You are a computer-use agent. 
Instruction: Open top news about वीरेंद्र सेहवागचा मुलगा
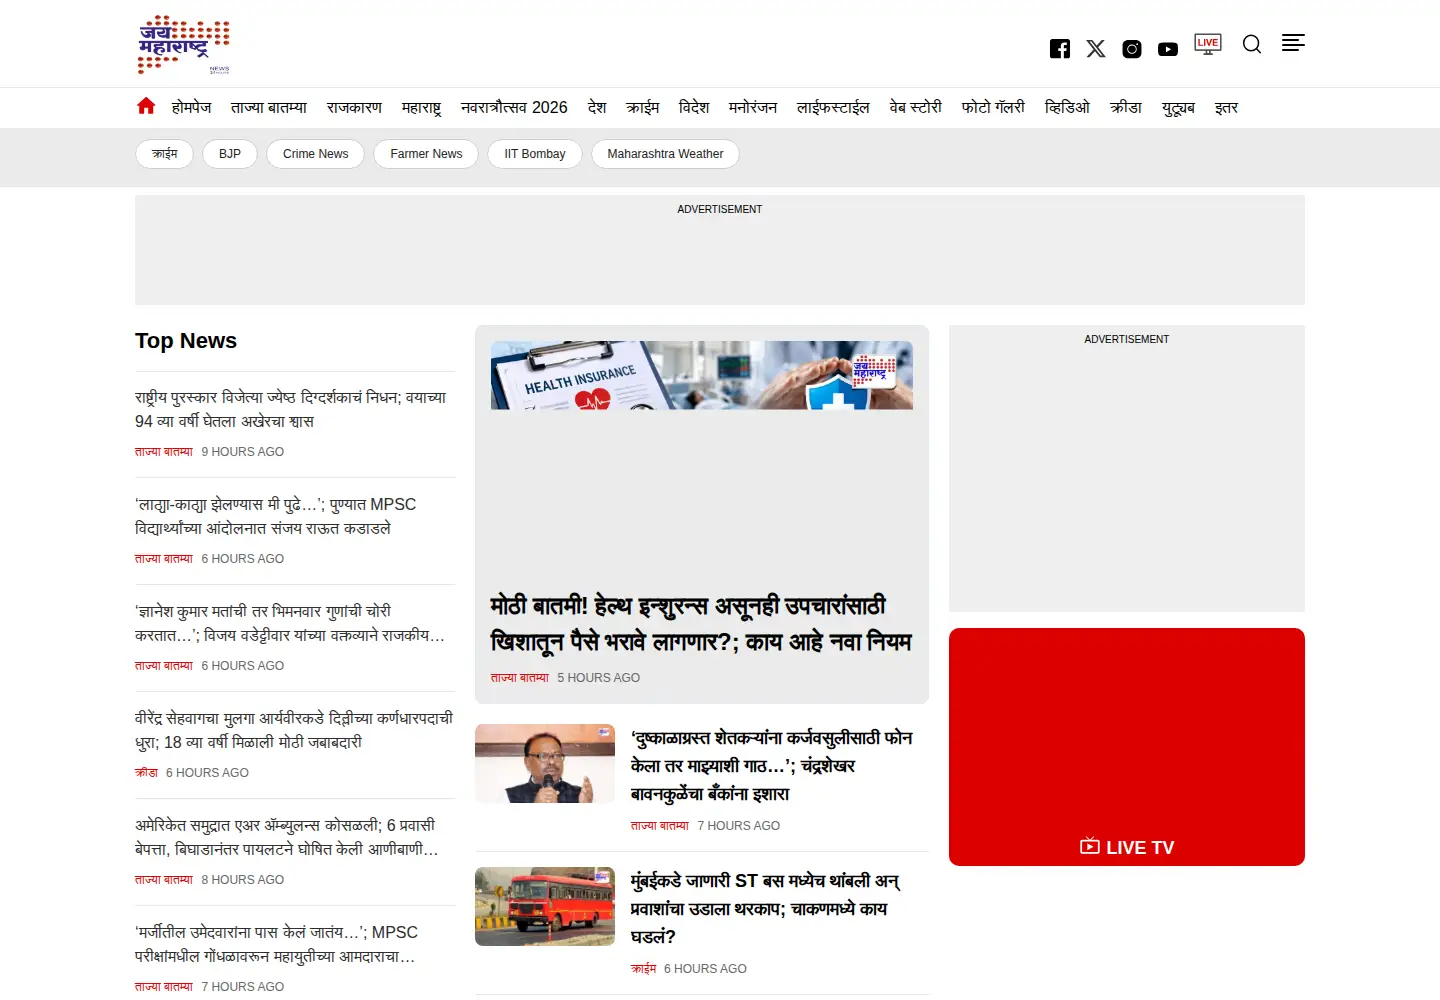(294, 730)
